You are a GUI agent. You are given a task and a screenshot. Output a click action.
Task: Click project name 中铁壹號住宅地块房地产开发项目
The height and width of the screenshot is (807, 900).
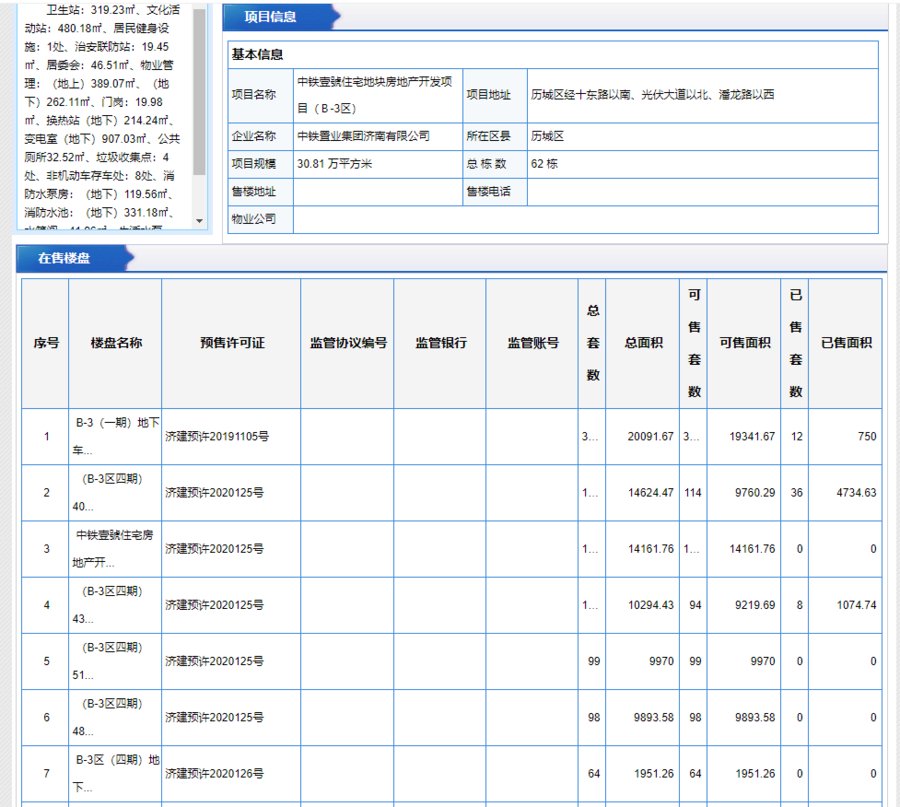point(375,95)
